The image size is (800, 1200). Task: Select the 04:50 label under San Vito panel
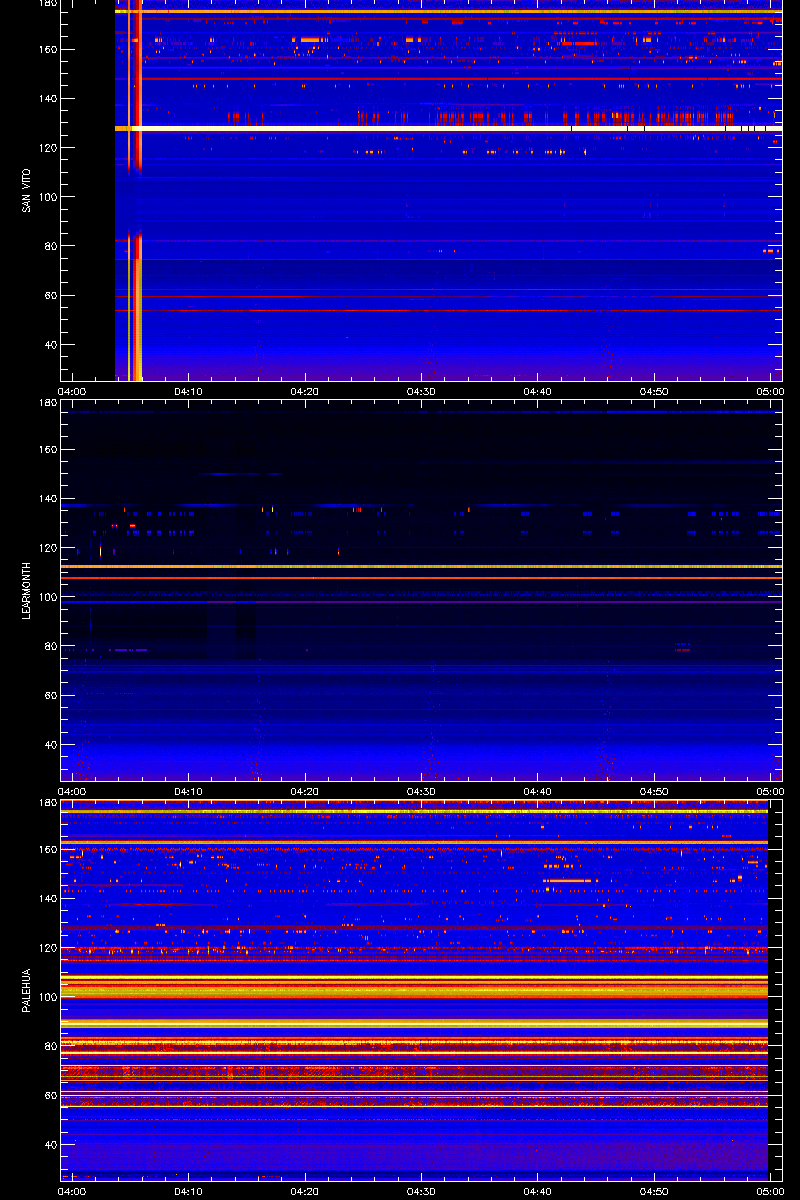point(655,391)
